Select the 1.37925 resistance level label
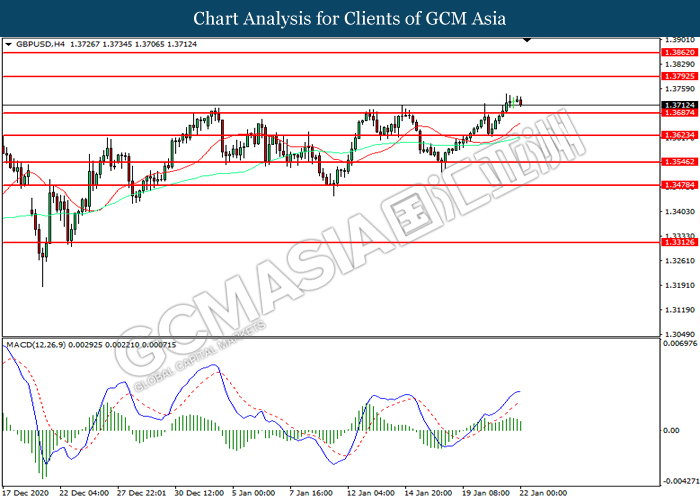 click(679, 76)
